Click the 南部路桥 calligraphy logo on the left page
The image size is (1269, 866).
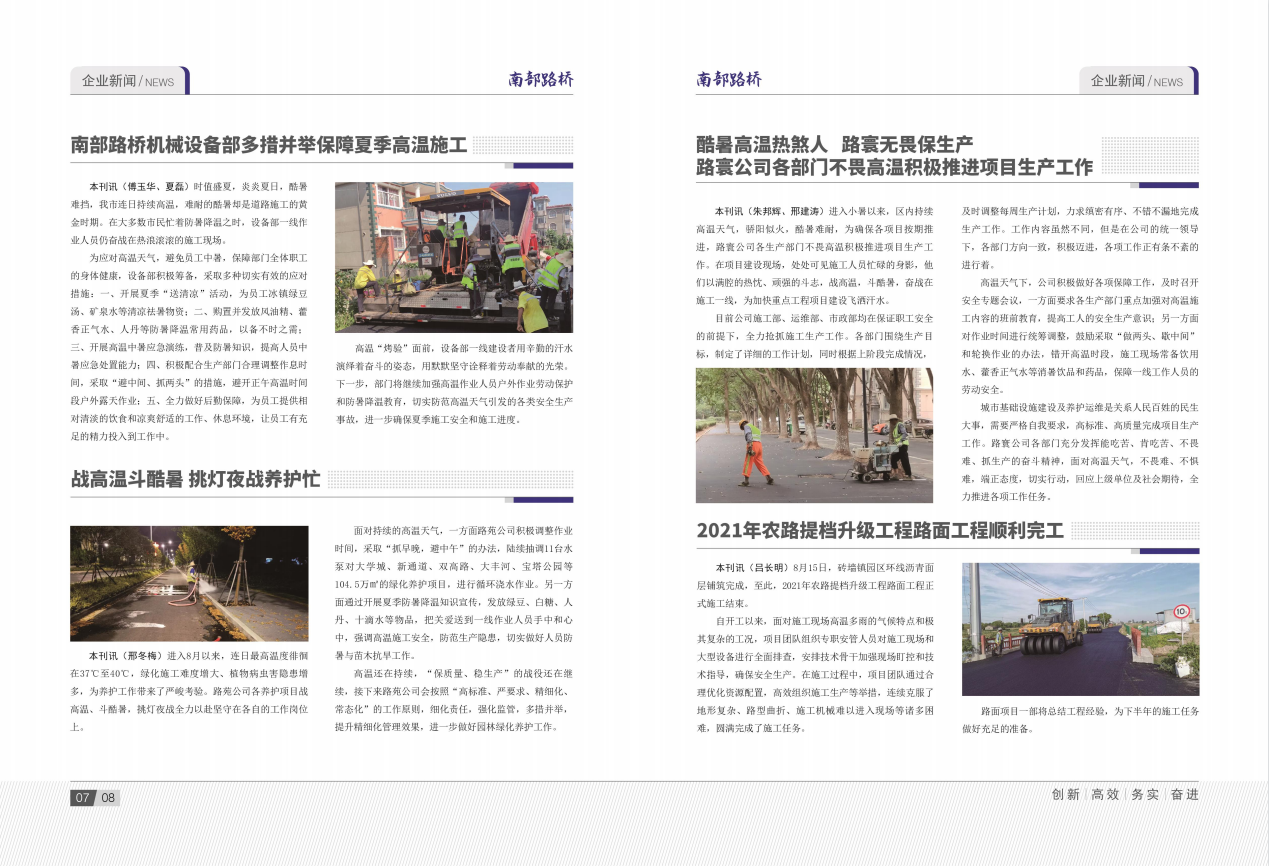(x=541, y=80)
